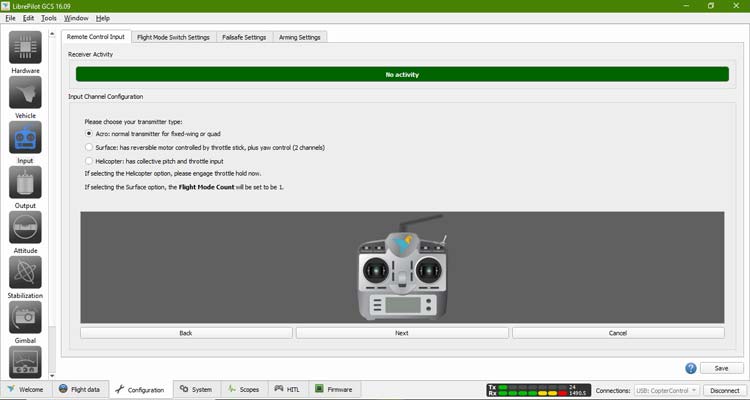Open the Connections USB CopterControl dropdown

point(667,390)
